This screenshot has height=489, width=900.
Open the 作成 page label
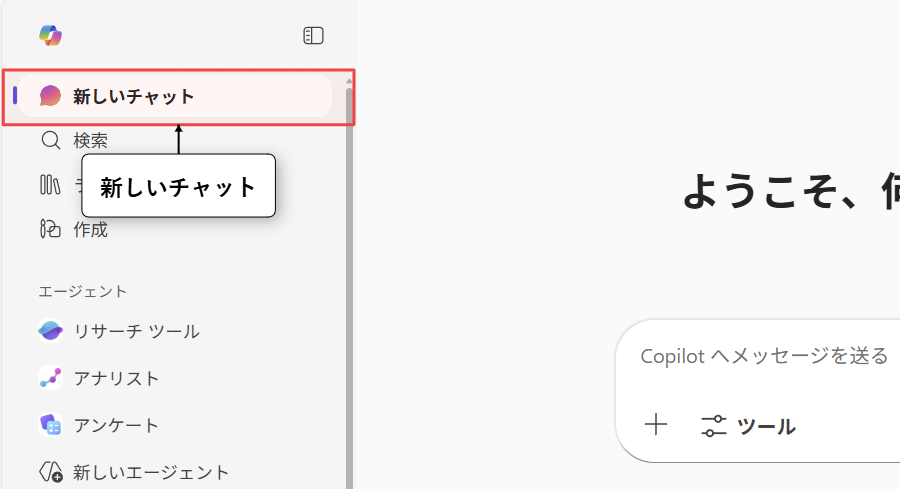[x=90, y=230]
